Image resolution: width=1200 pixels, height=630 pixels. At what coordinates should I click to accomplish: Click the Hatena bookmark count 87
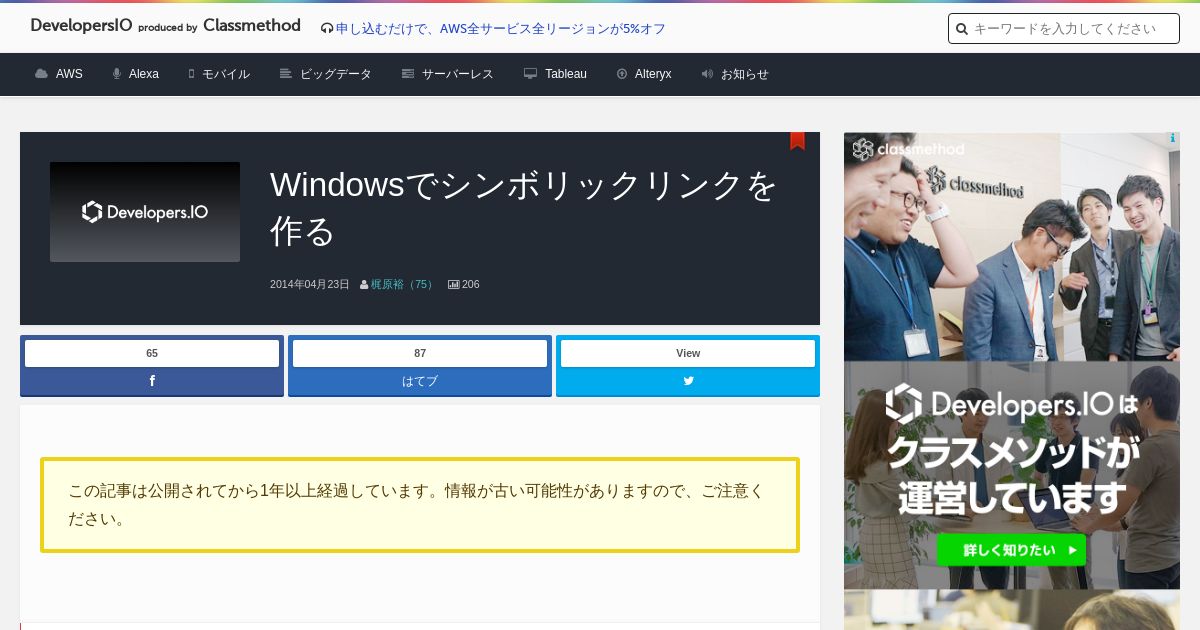pyautogui.click(x=420, y=353)
